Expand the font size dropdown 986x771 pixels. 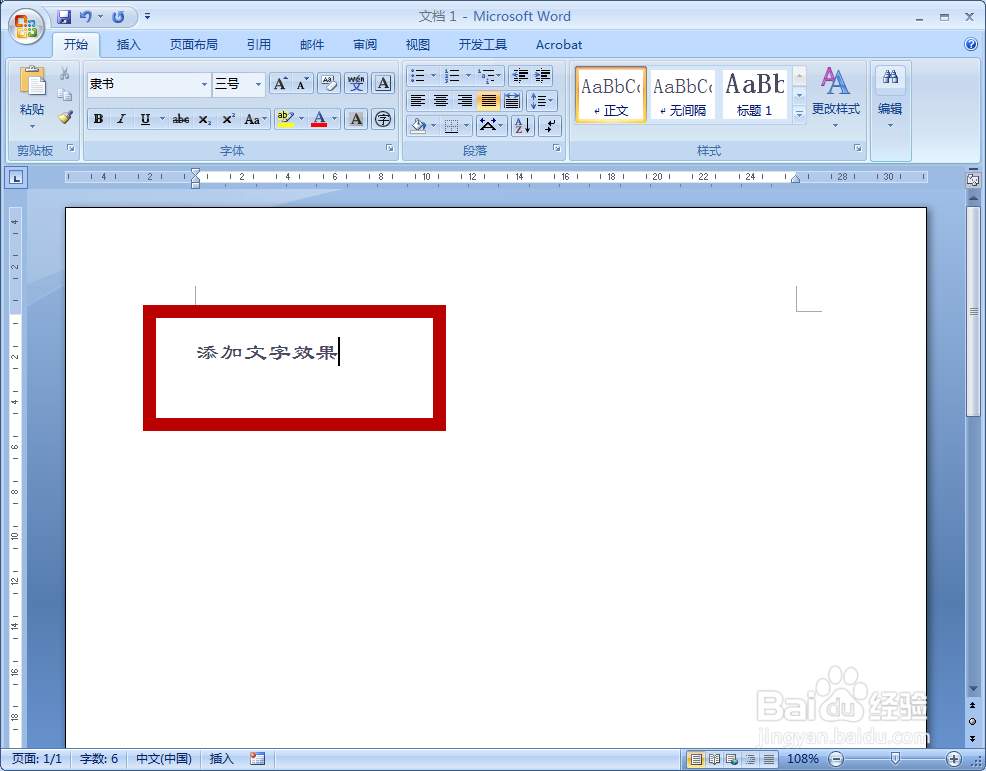click(x=257, y=84)
